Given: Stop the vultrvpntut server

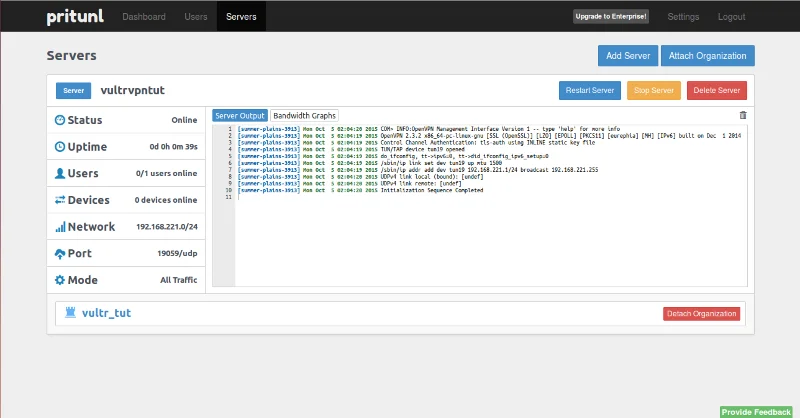Looking at the screenshot, I should point(654,90).
